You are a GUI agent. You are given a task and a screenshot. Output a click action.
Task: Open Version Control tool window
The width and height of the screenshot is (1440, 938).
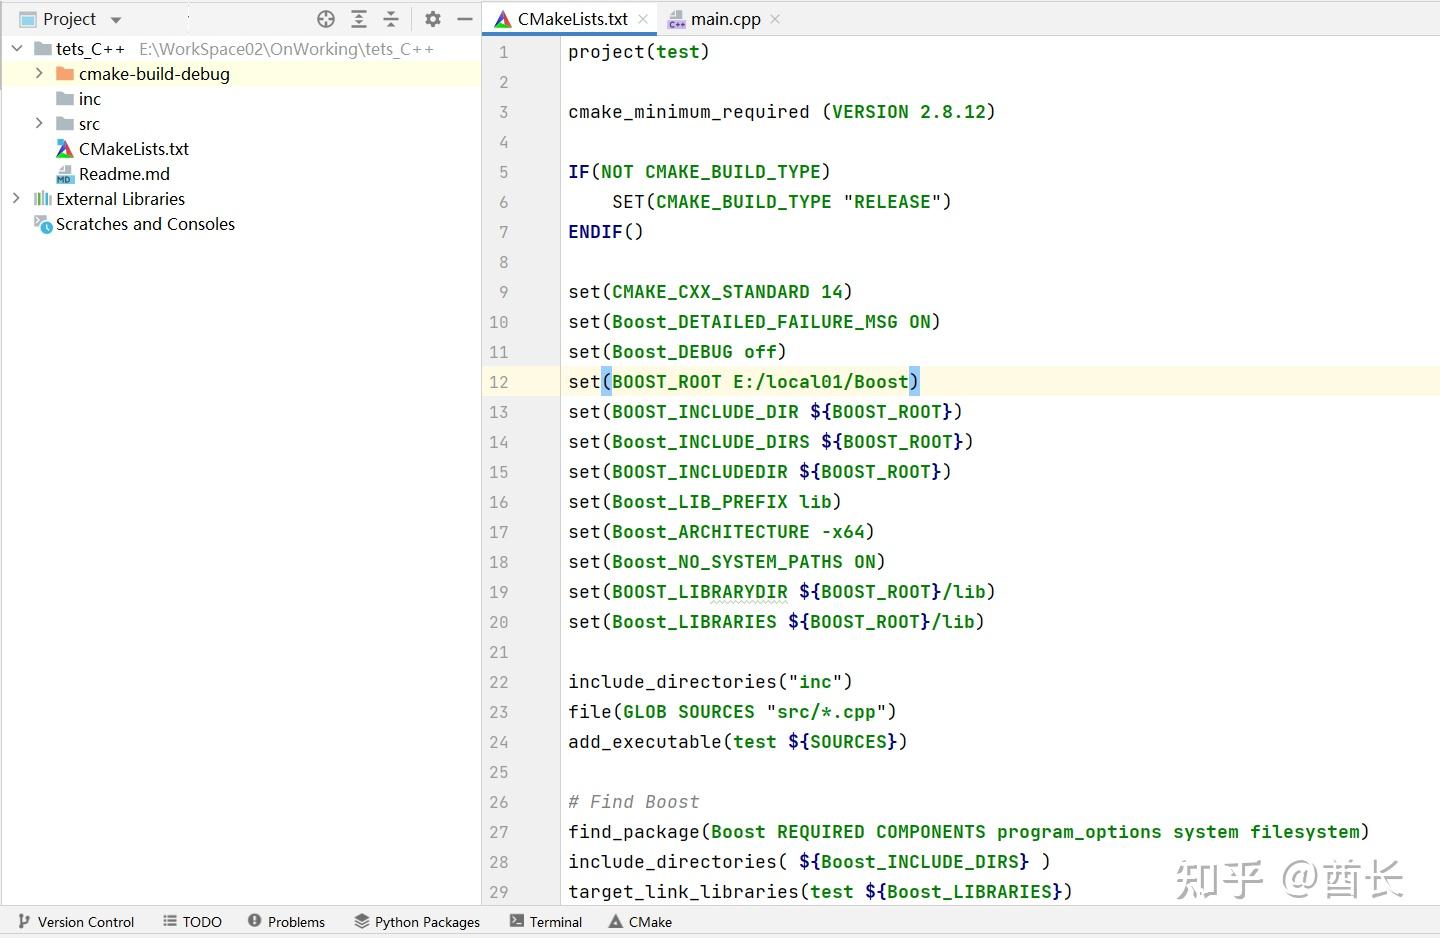pyautogui.click(x=76, y=922)
